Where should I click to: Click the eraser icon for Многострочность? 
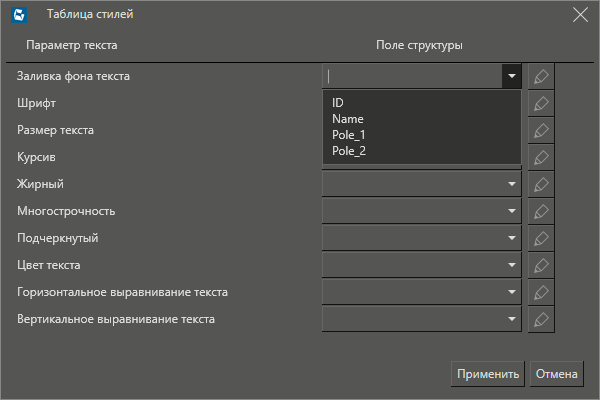pyautogui.click(x=541, y=211)
